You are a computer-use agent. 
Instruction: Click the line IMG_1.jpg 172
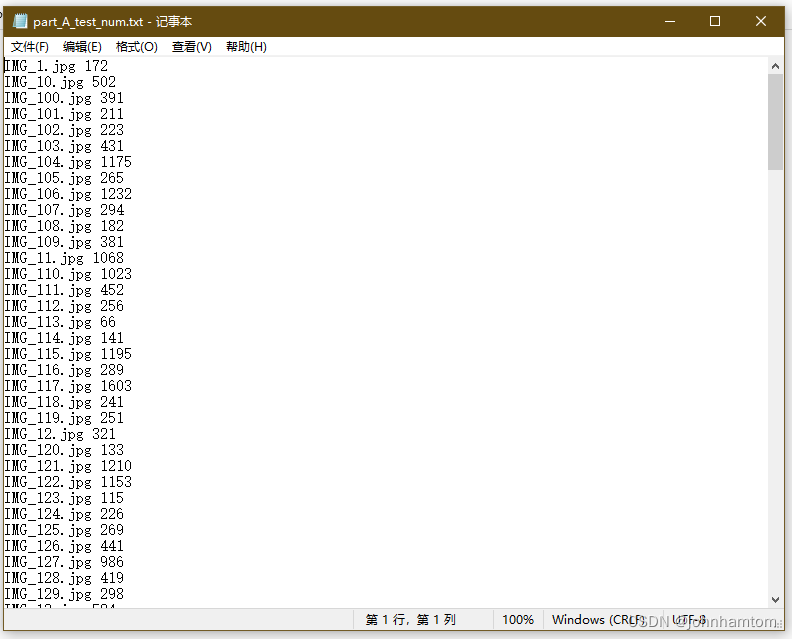coord(56,66)
